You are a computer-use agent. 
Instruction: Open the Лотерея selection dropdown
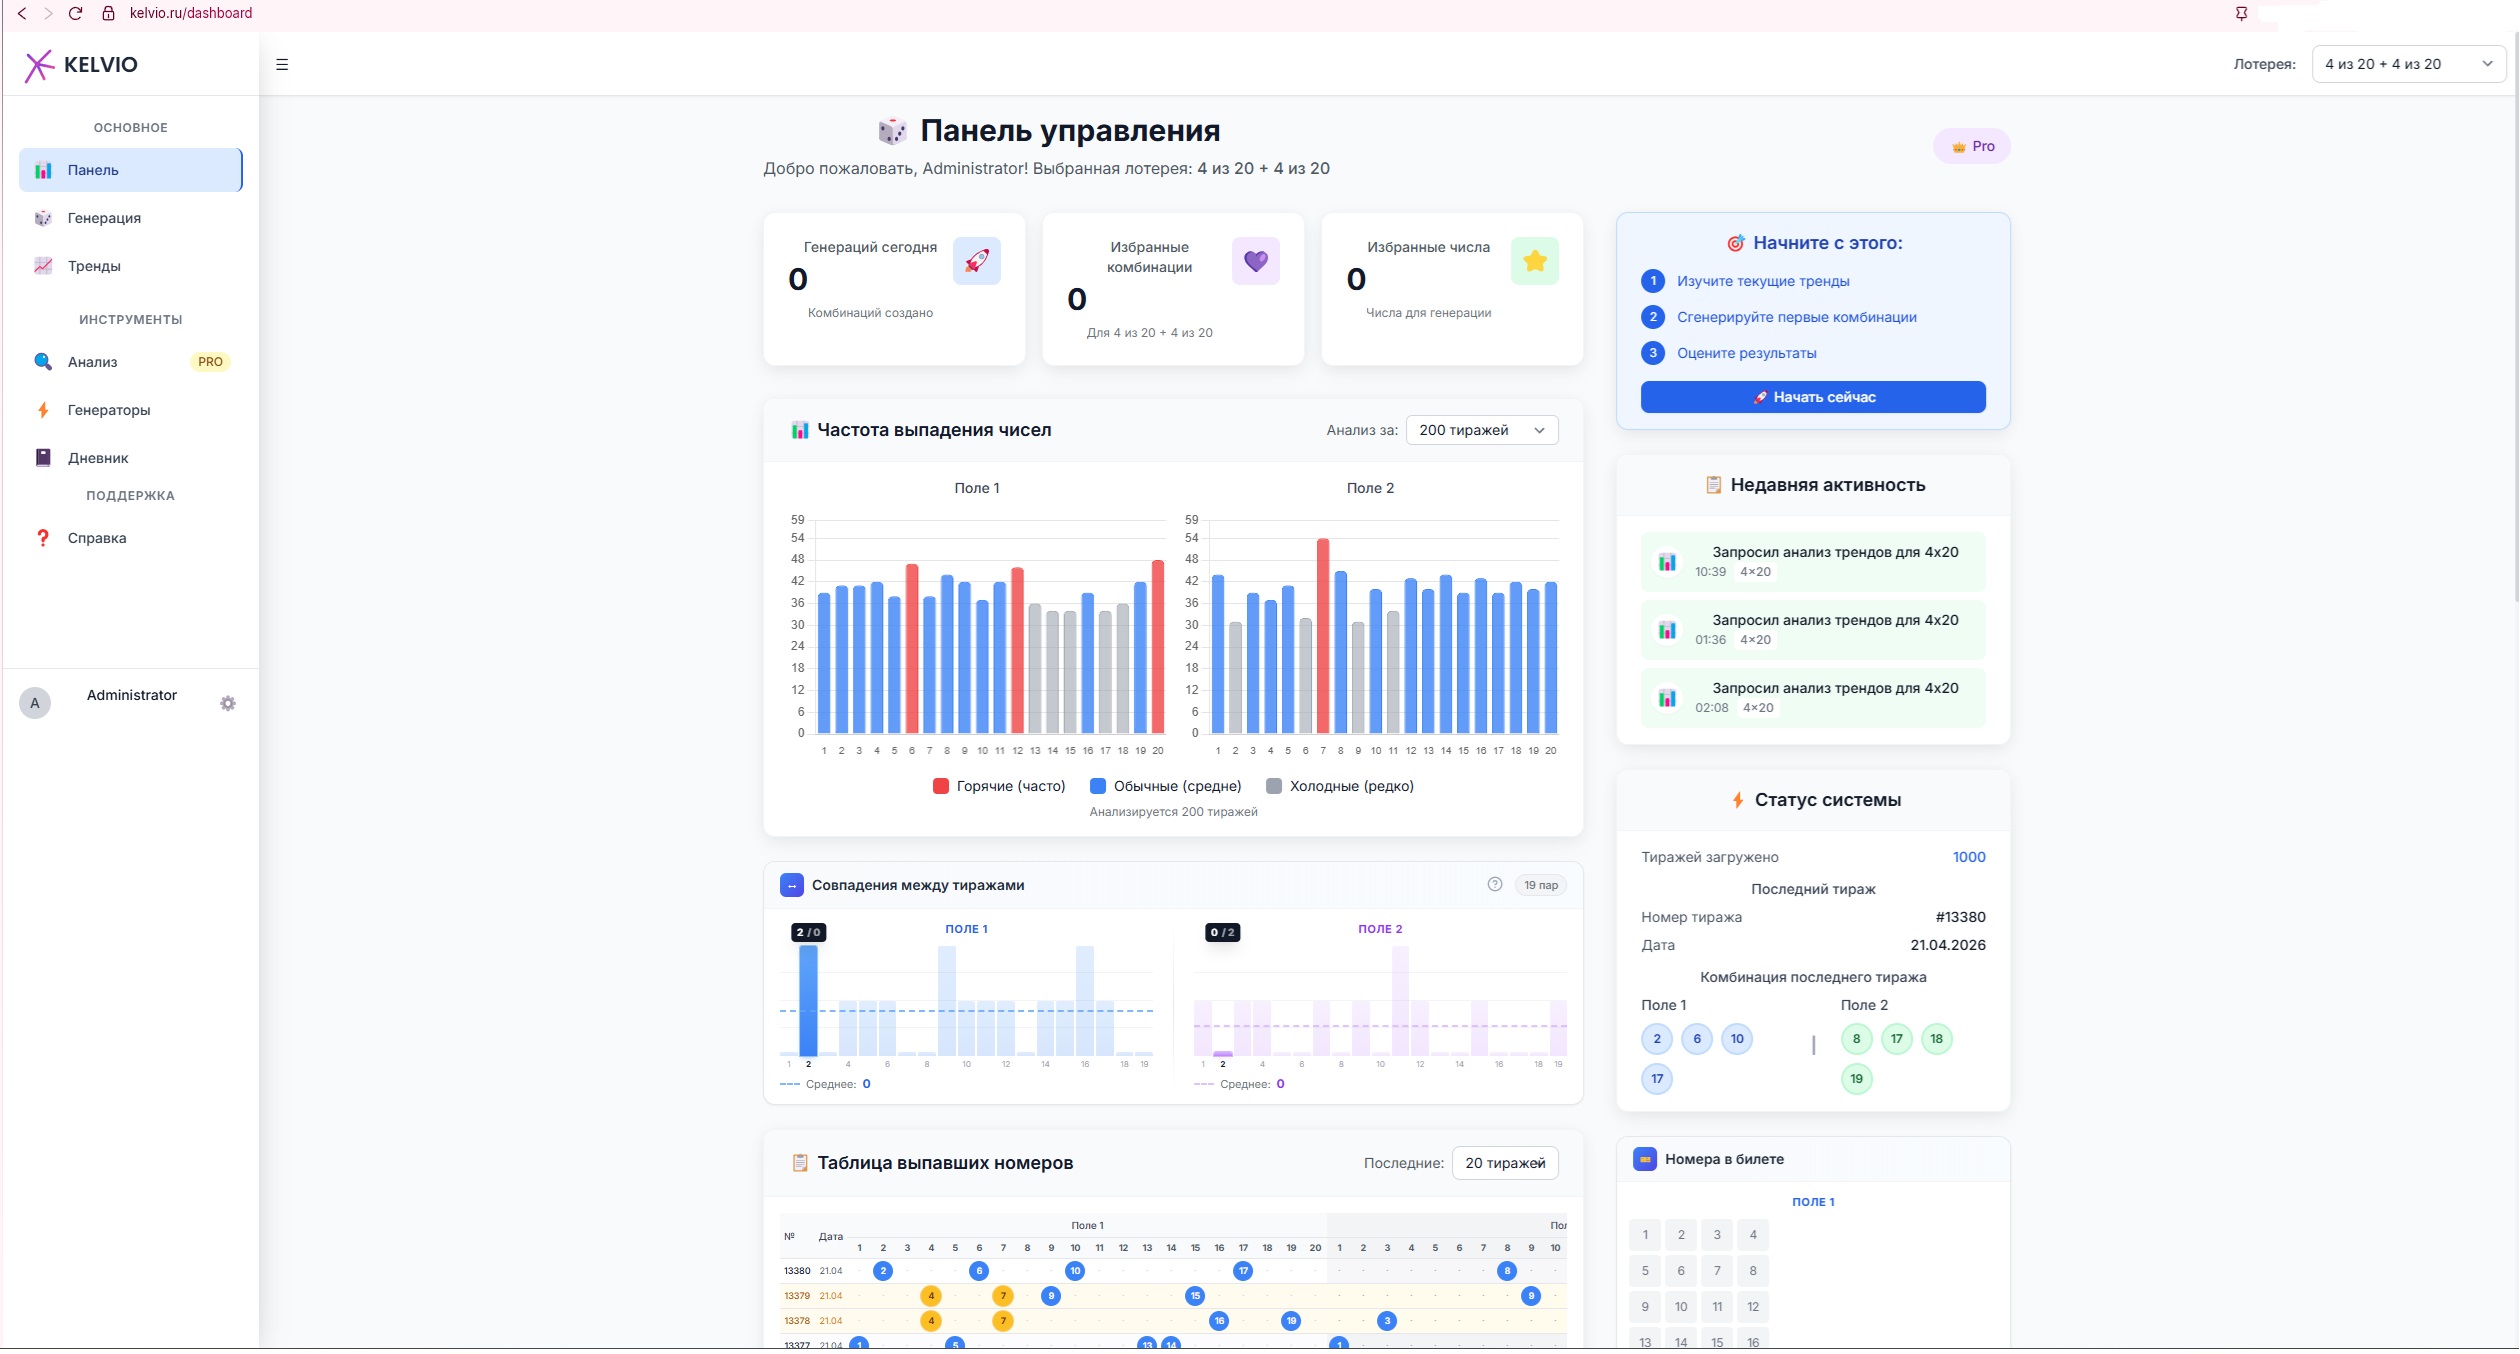click(x=2408, y=65)
